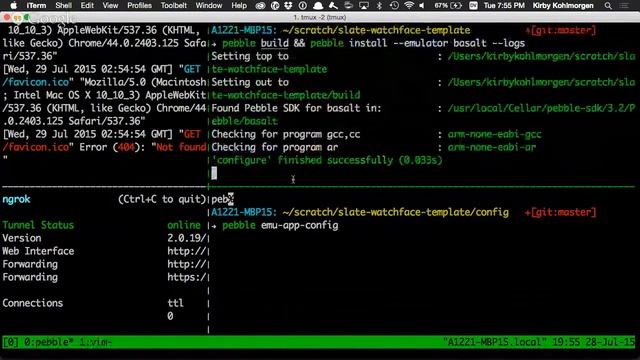Open the iTerm application menu

[x=36, y=5]
